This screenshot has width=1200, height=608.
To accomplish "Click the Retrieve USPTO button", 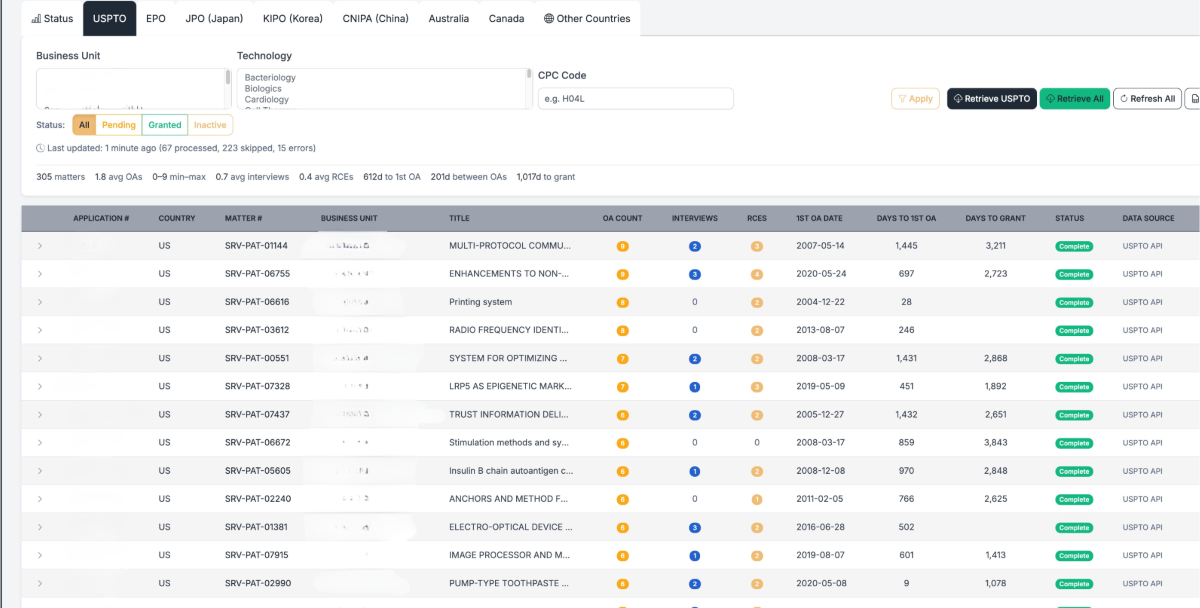I will (991, 99).
